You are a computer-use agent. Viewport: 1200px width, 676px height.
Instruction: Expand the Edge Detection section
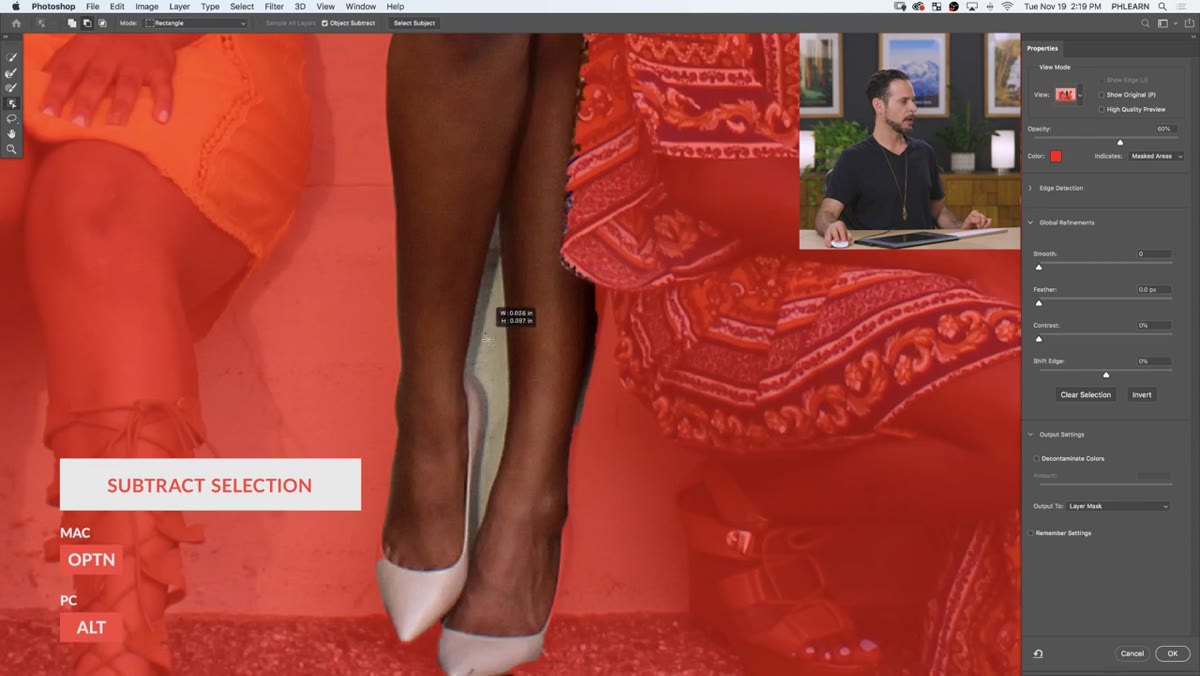tap(1031, 188)
